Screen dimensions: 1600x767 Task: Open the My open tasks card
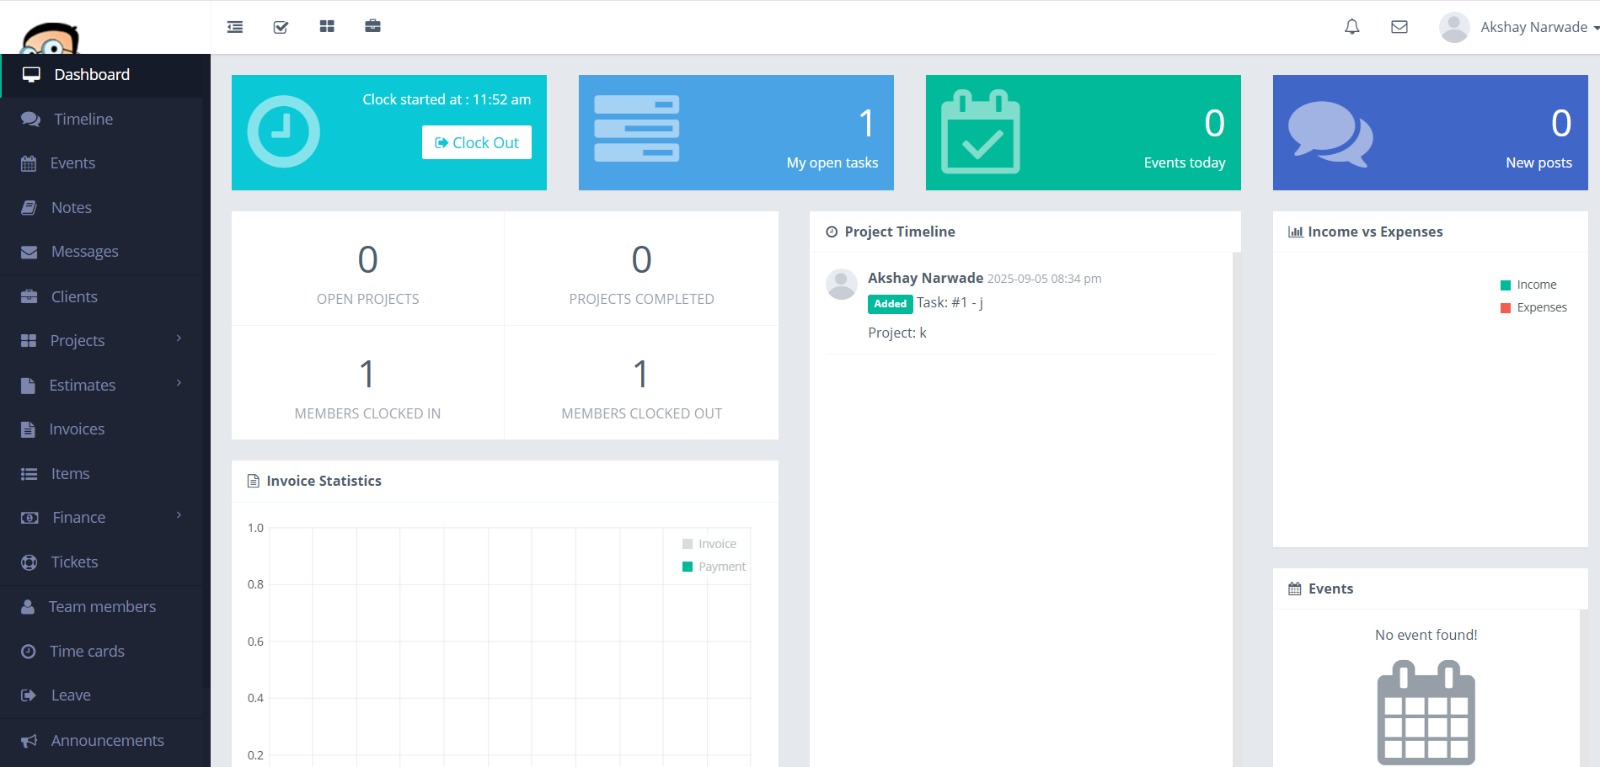point(736,133)
